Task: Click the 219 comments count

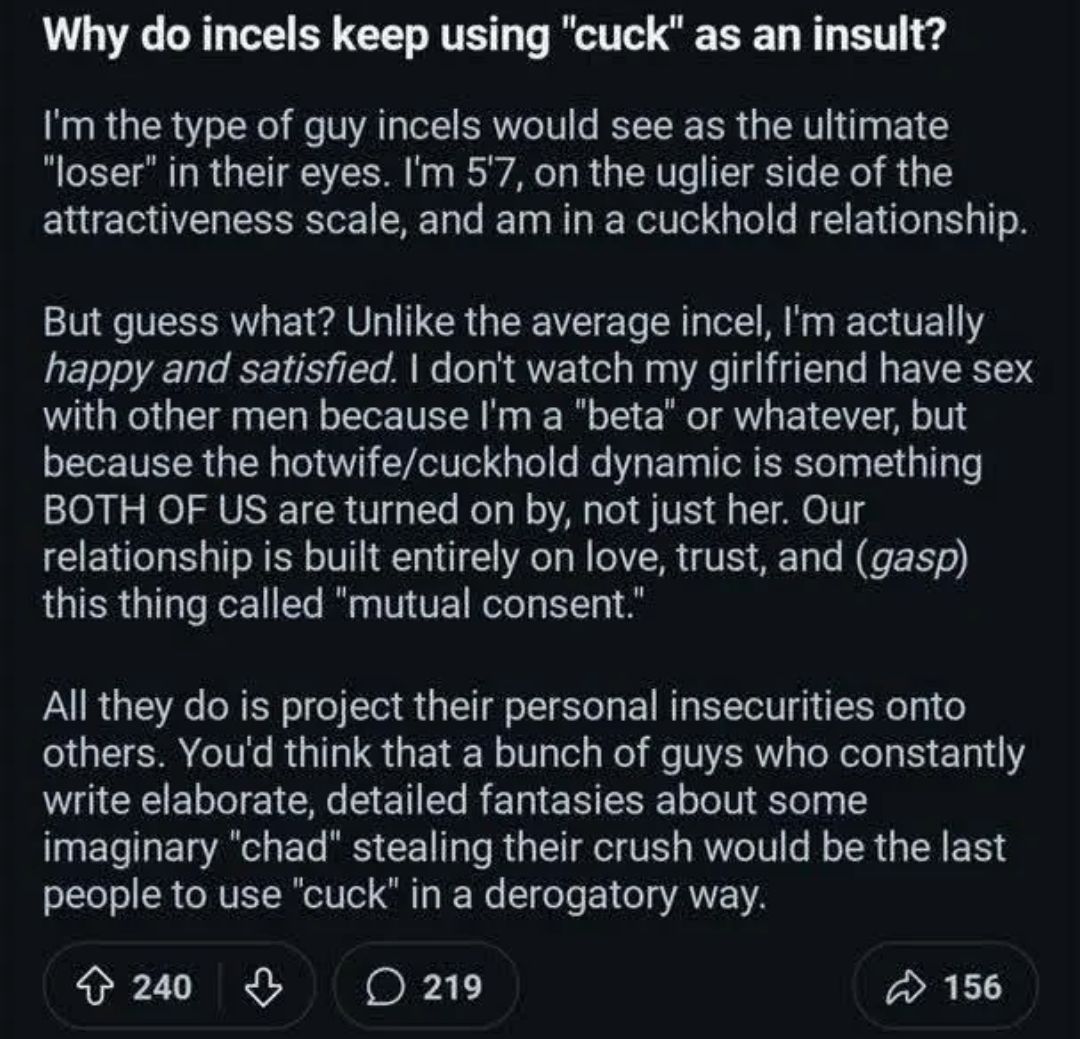Action: tap(452, 987)
